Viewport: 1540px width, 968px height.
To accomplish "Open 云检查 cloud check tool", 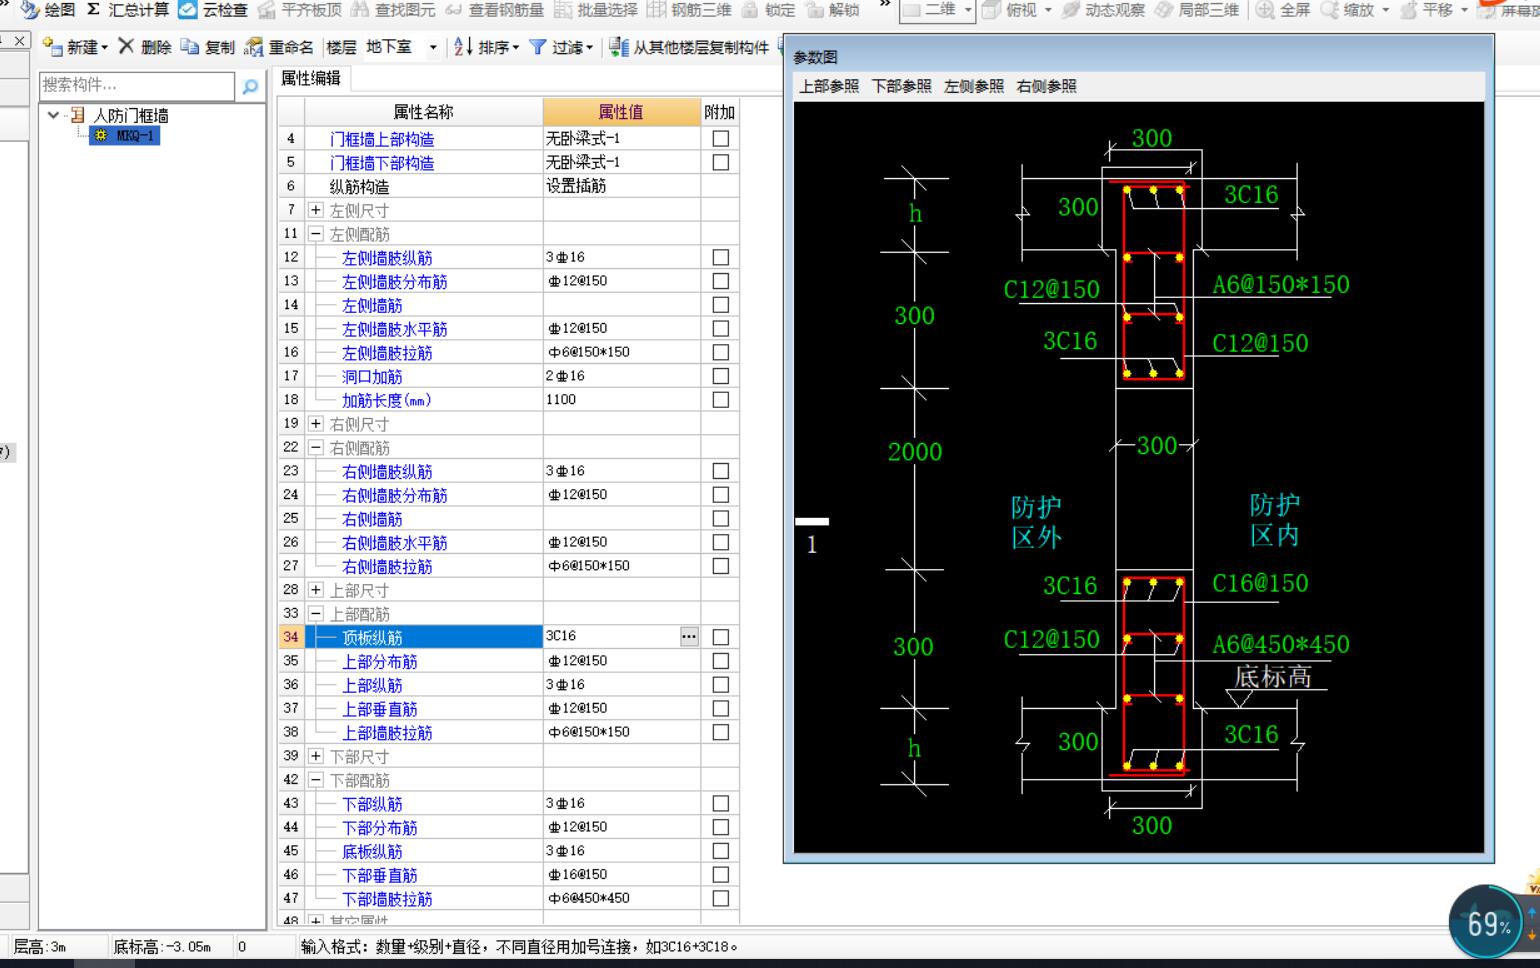I will [x=188, y=10].
